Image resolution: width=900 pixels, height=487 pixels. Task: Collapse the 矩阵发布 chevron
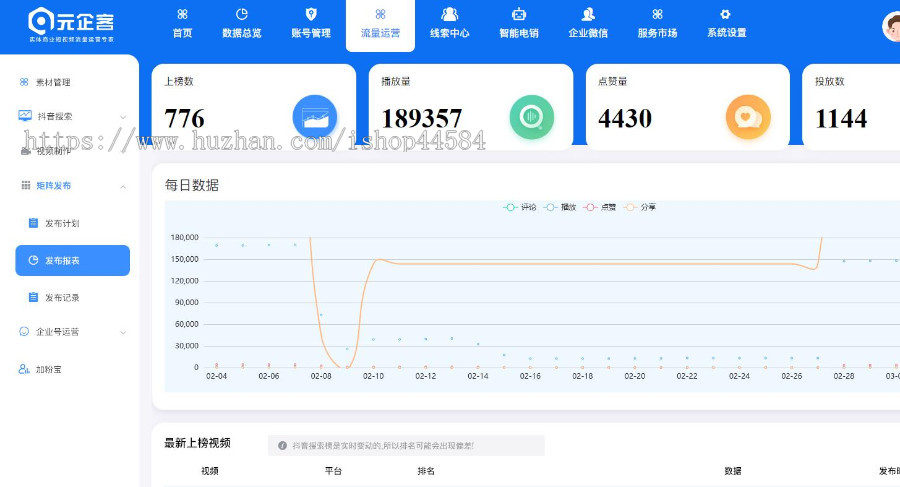123,186
